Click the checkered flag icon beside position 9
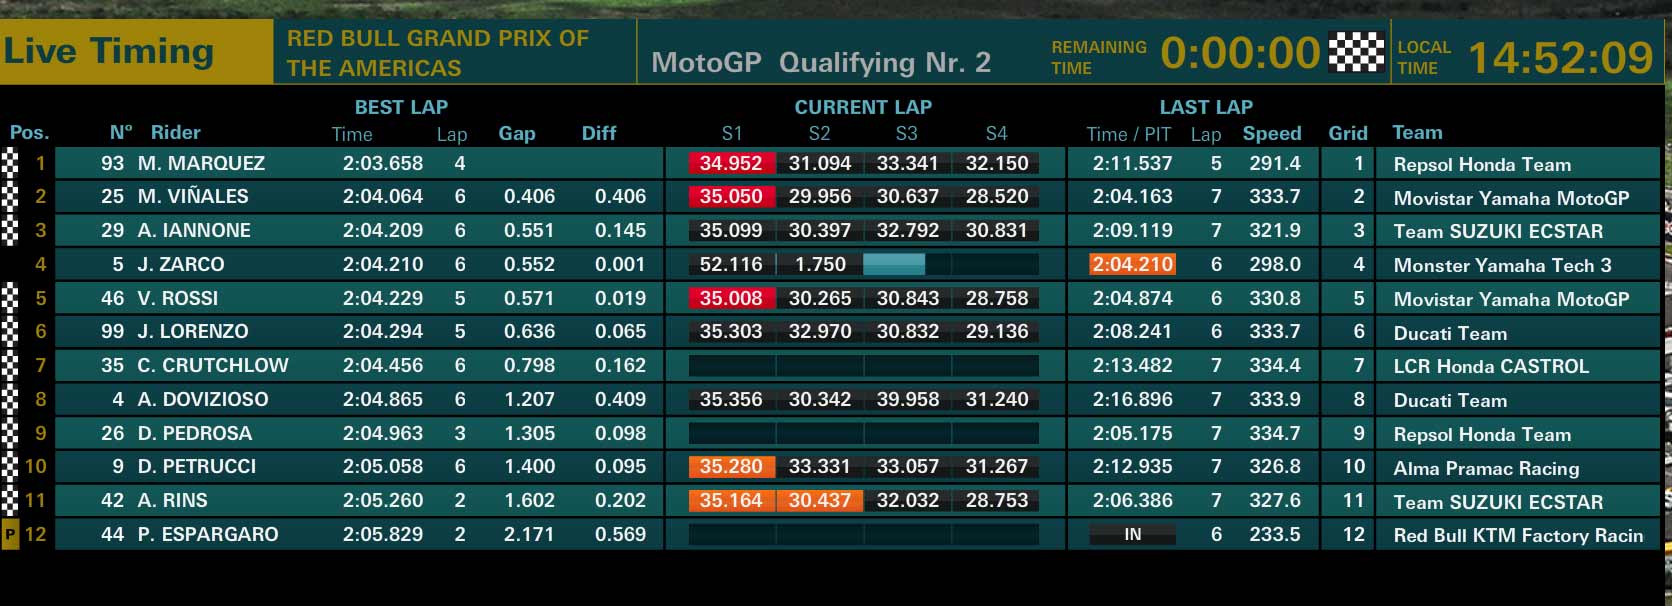The width and height of the screenshot is (1672, 606). coord(10,433)
